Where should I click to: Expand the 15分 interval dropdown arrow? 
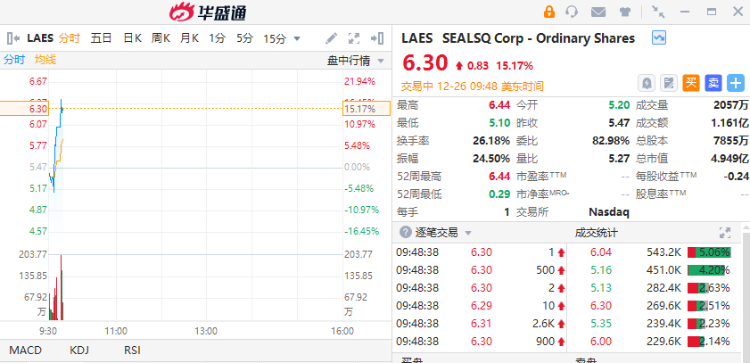pos(297,39)
